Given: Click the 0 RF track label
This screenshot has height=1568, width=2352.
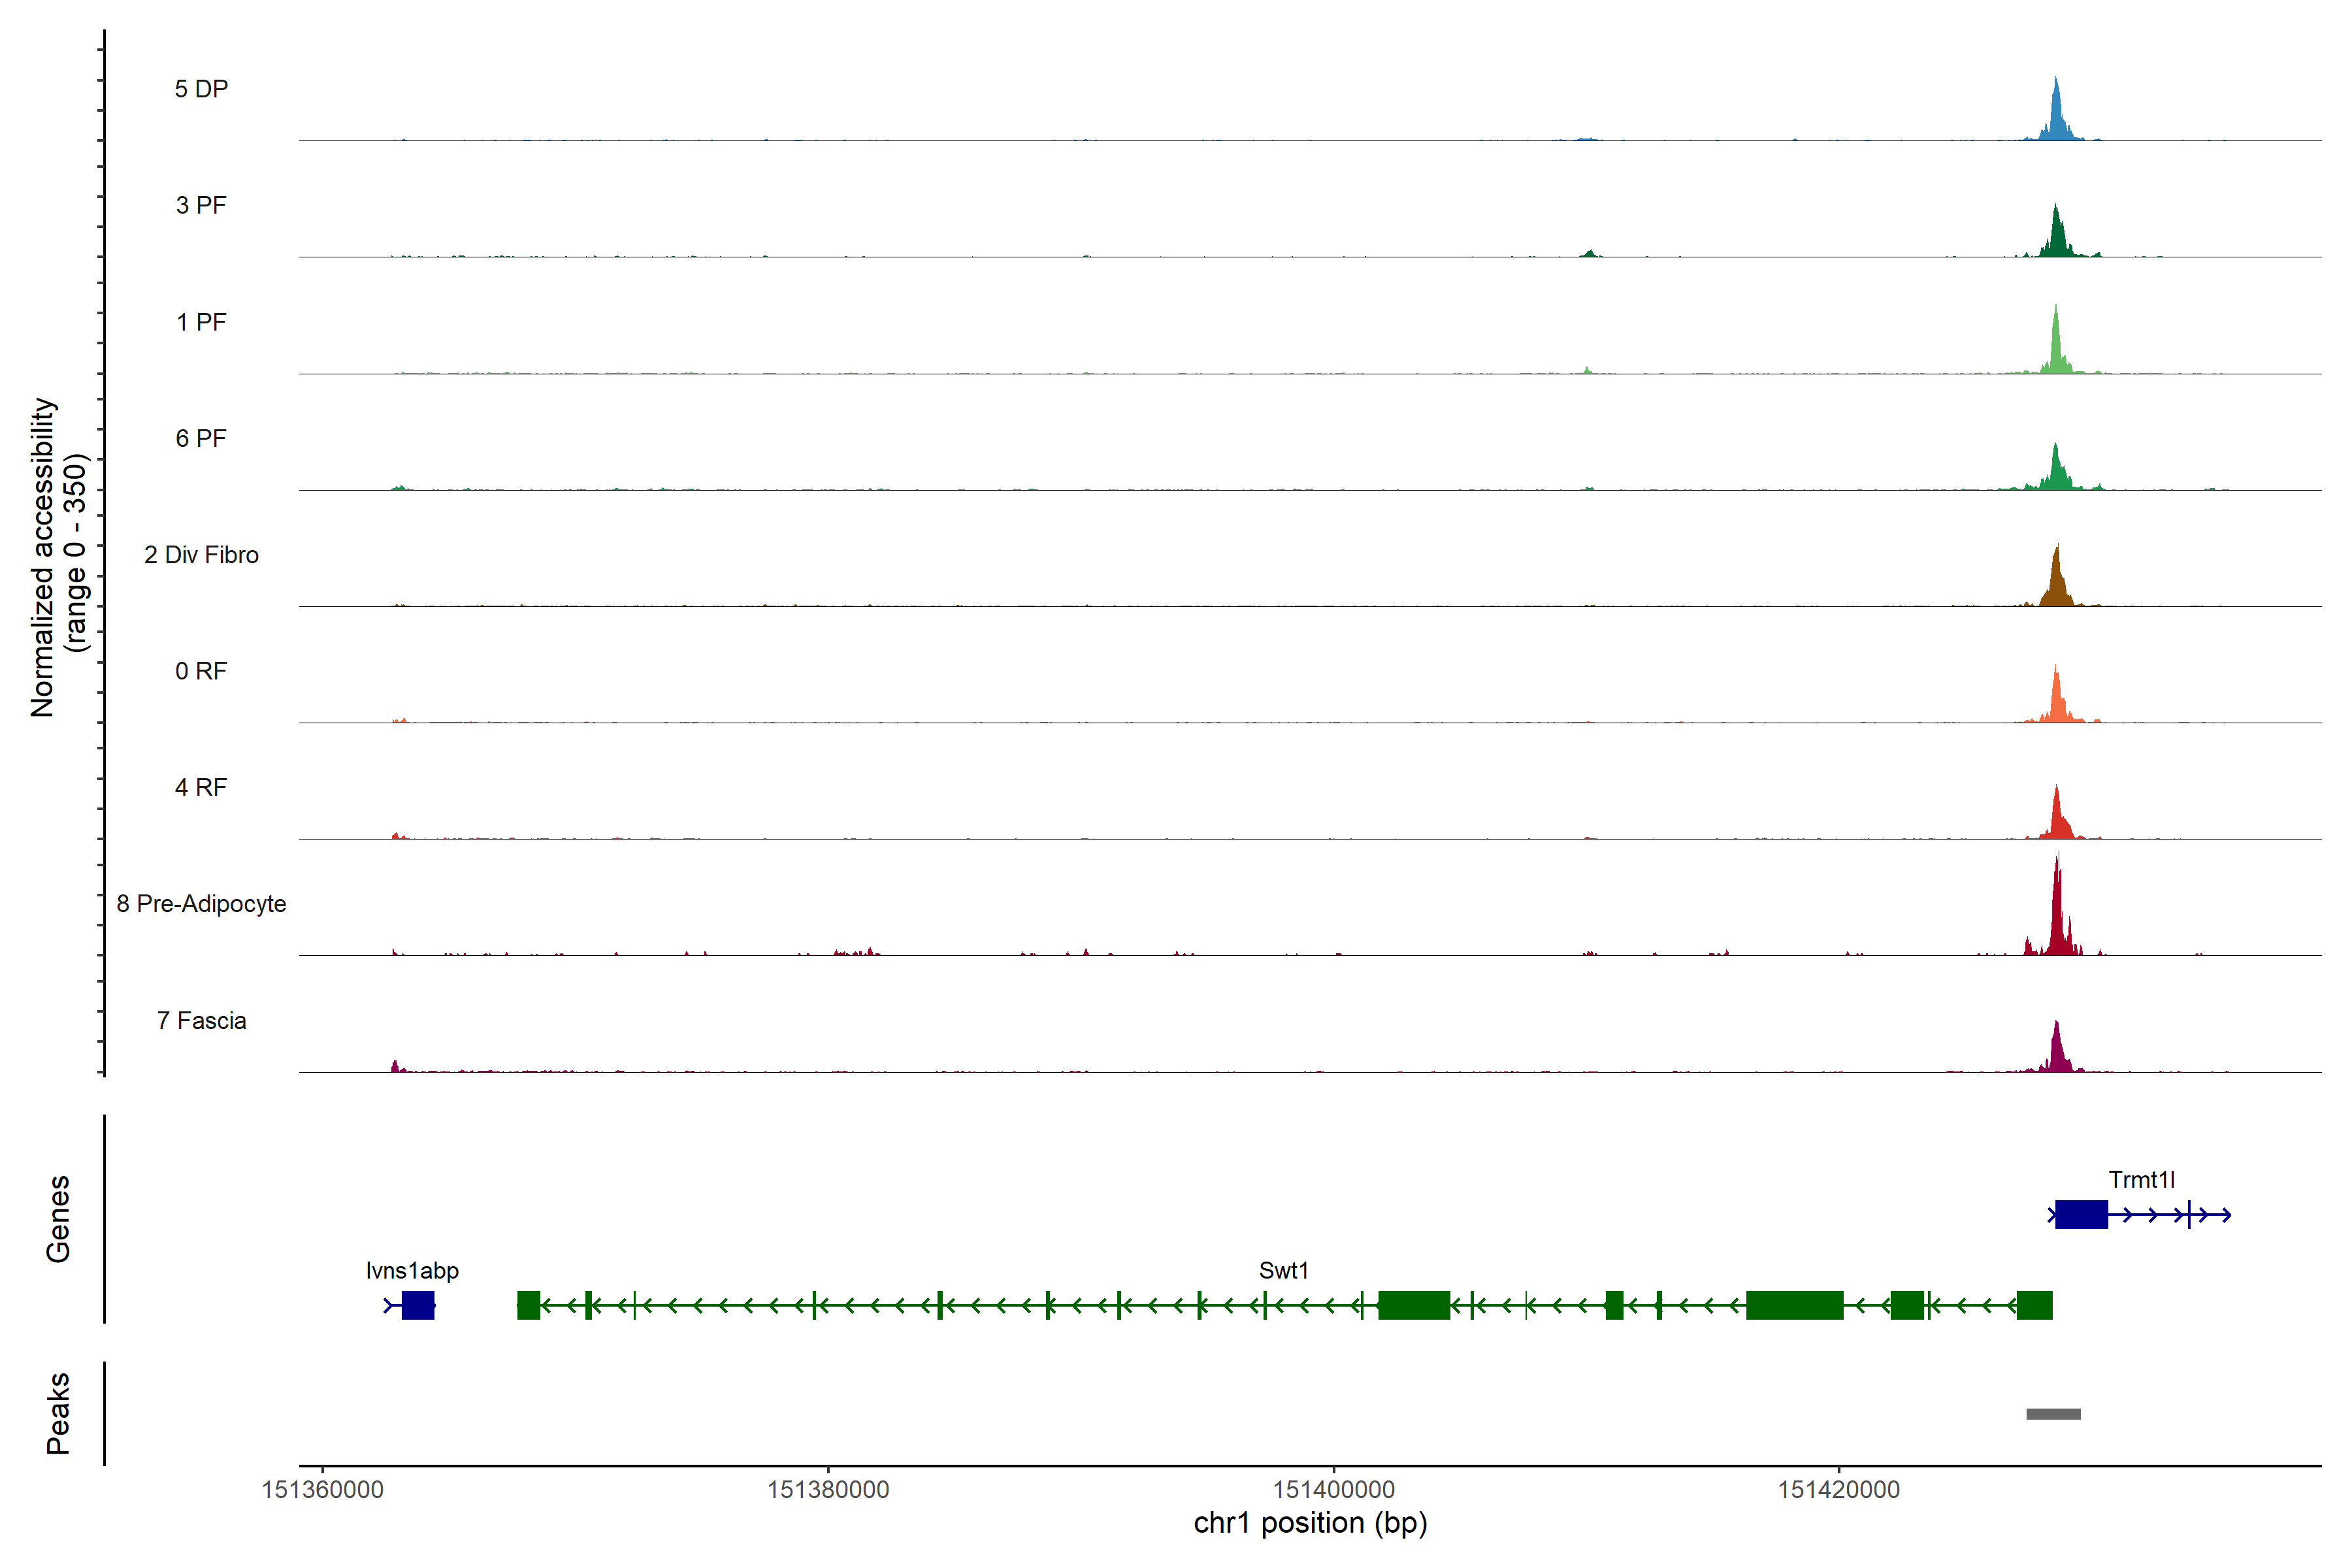Looking at the screenshot, I should click(201, 671).
